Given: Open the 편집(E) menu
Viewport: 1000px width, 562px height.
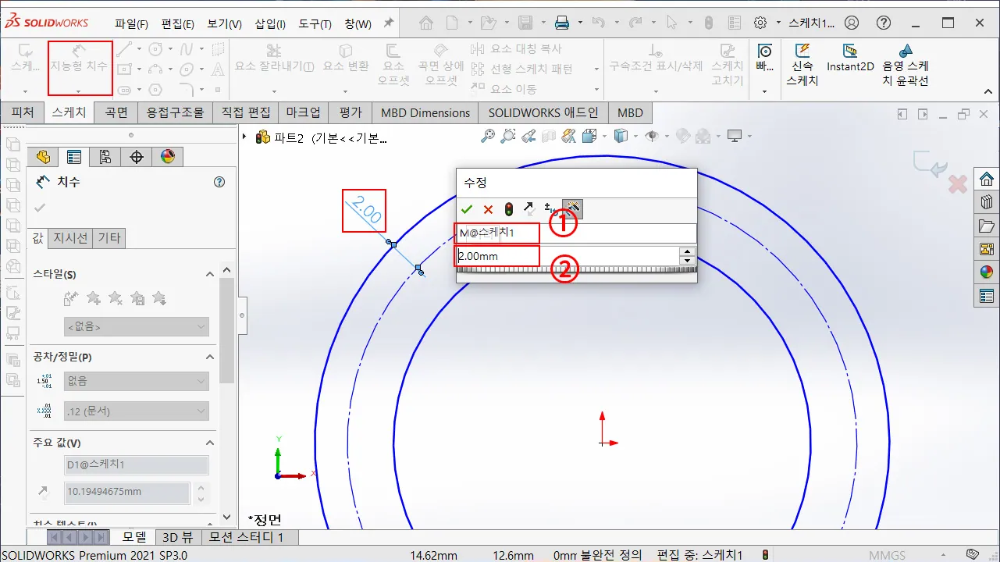Looking at the screenshot, I should 177,24.
